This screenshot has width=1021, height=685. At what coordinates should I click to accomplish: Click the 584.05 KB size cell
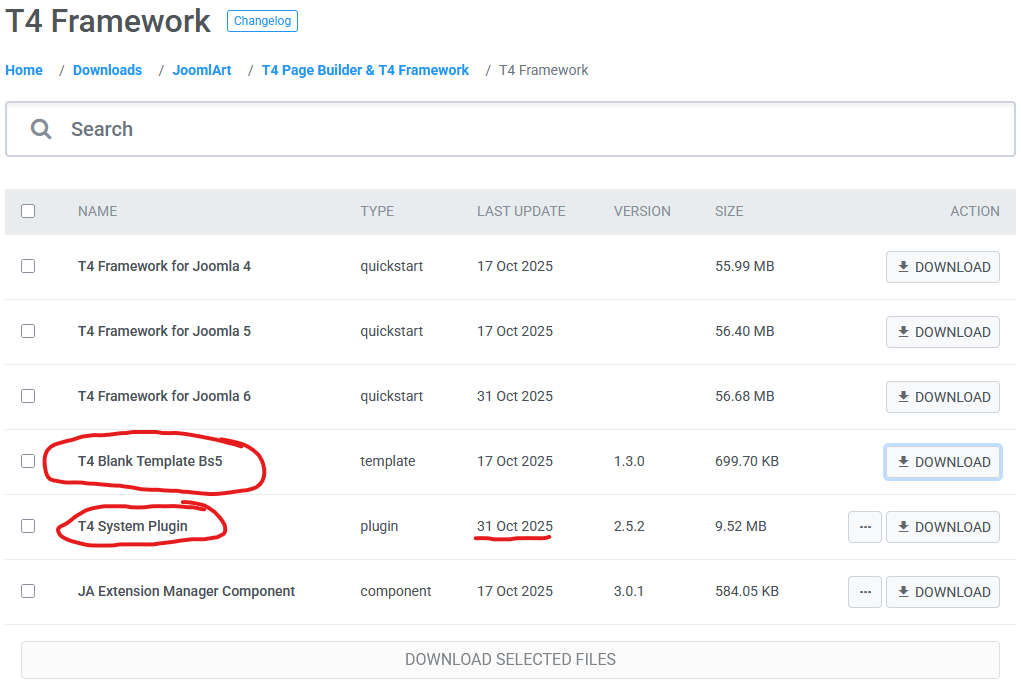coord(747,591)
